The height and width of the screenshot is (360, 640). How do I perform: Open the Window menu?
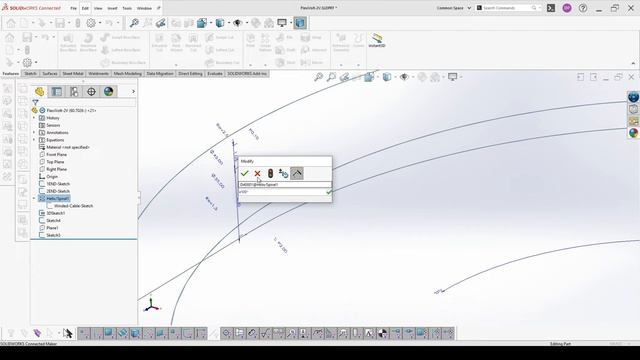(144, 8)
